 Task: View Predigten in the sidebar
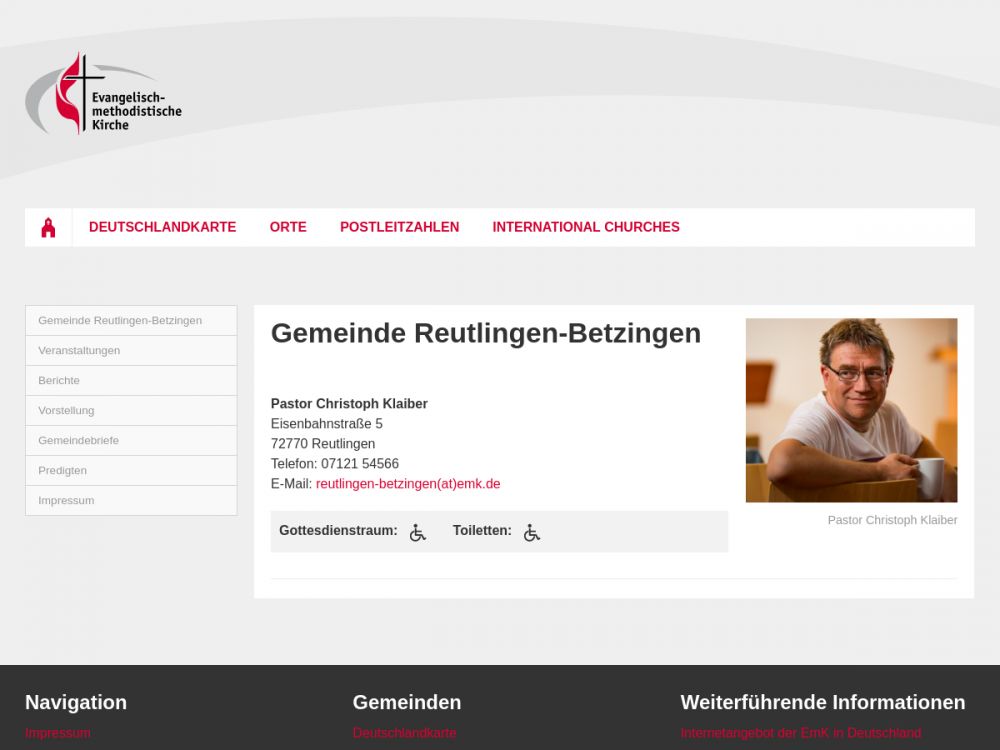click(x=131, y=470)
